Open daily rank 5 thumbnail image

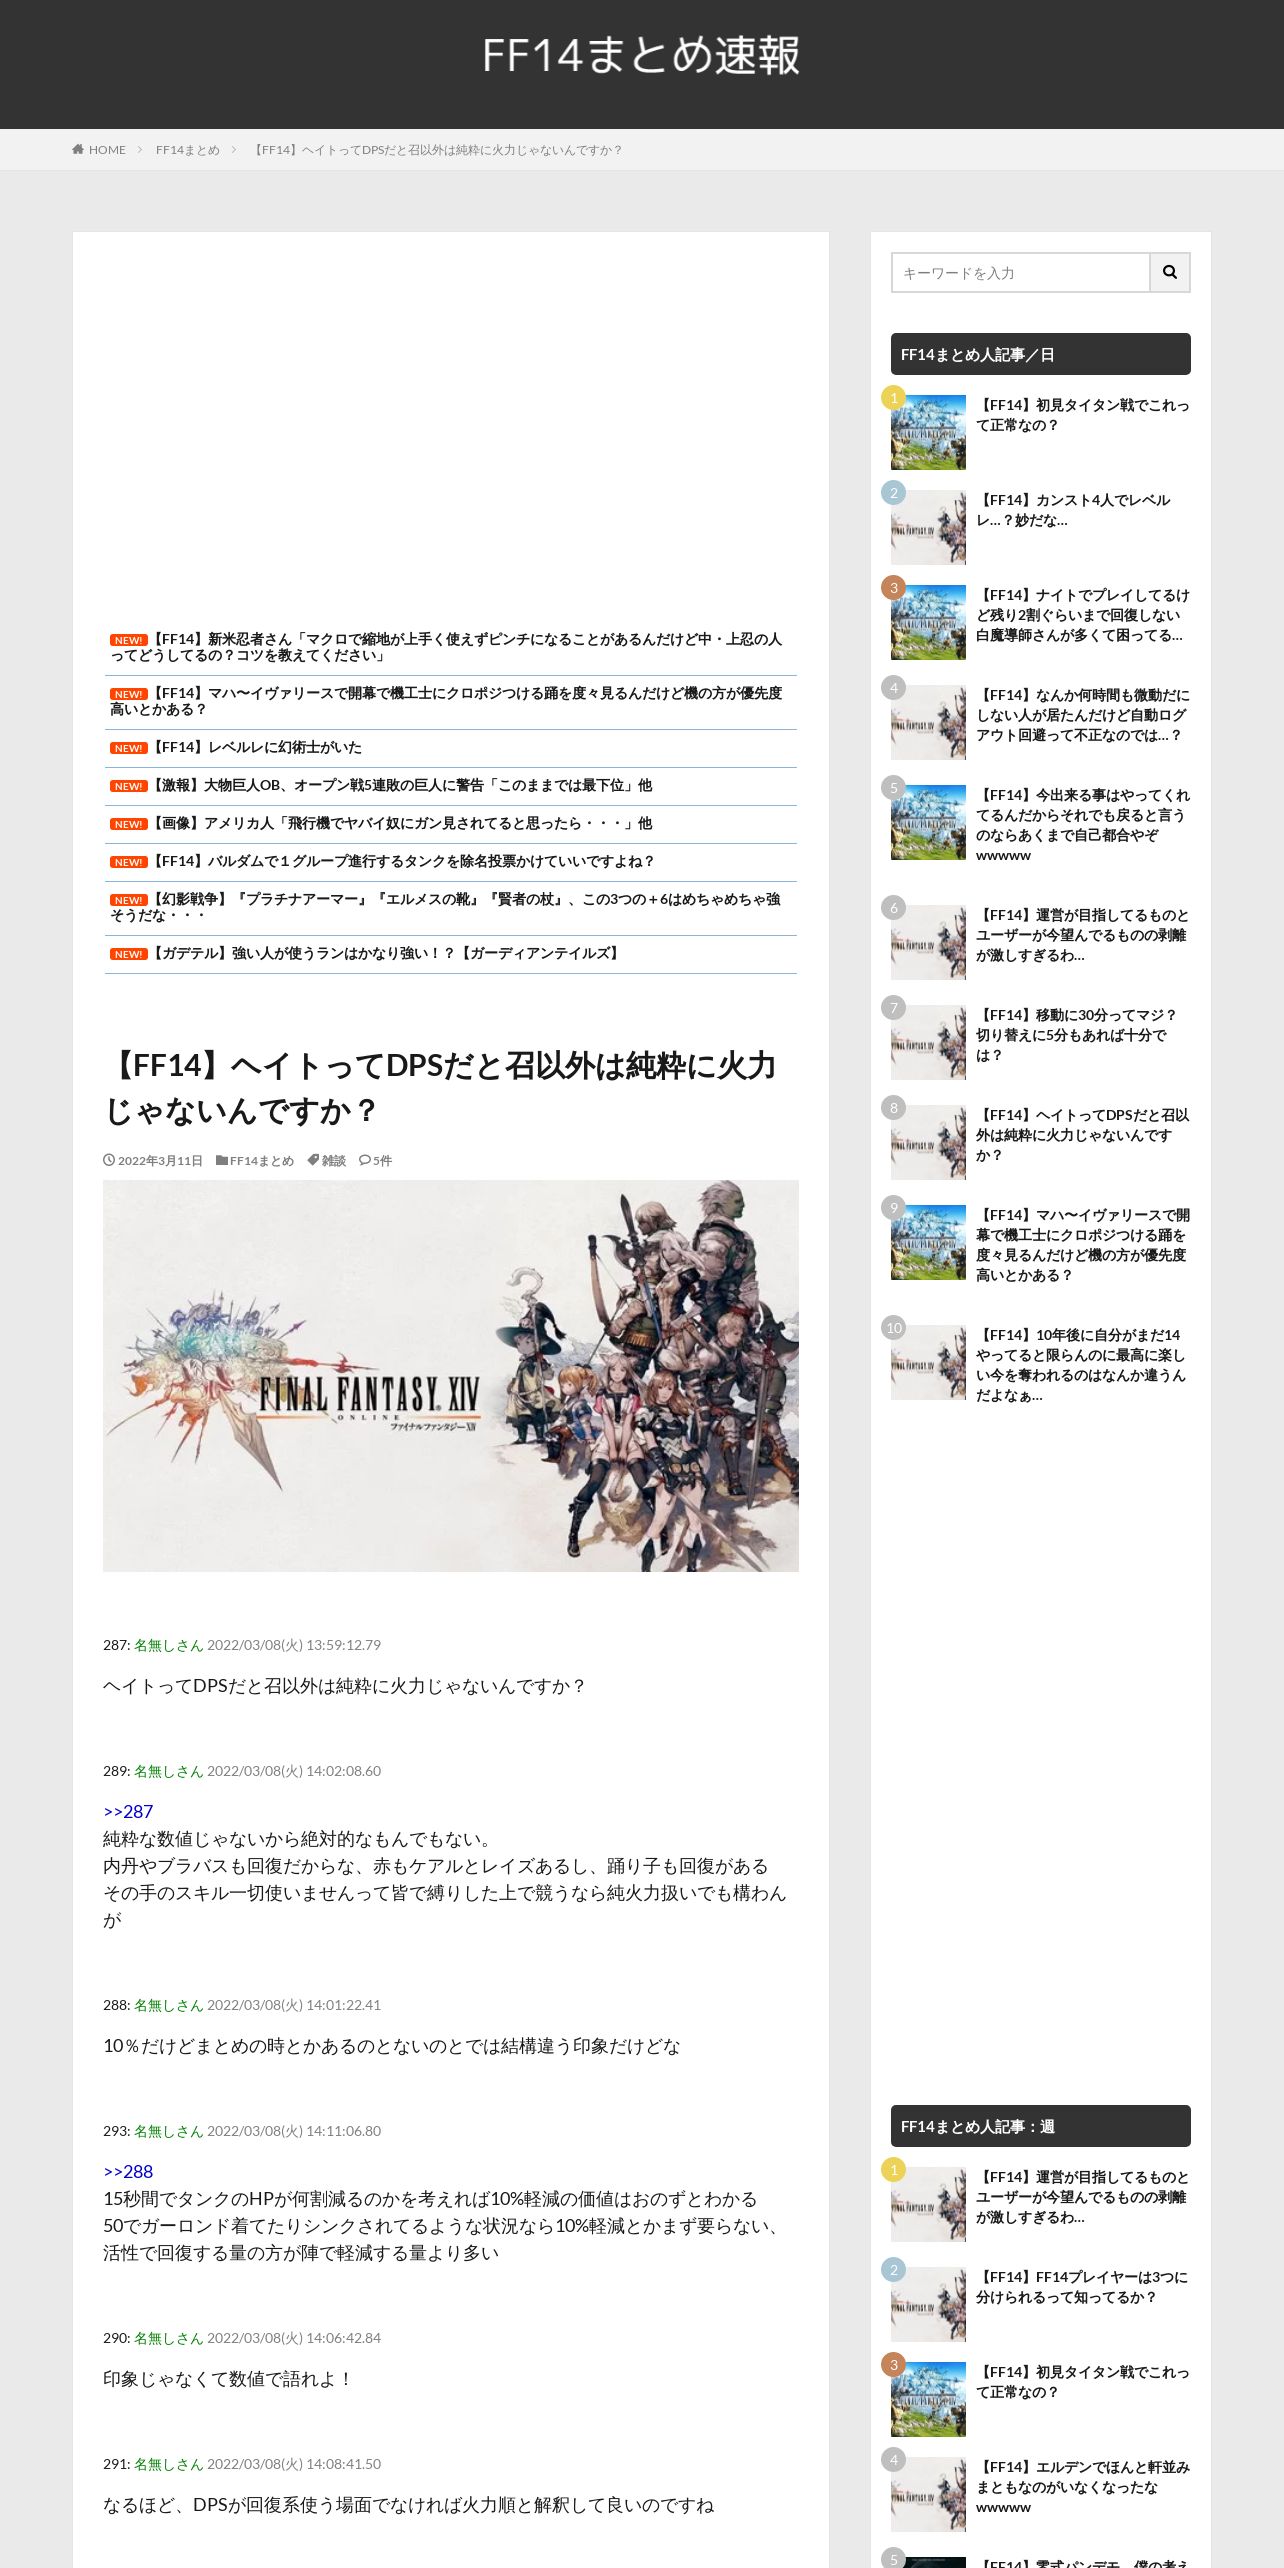pyautogui.click(x=928, y=822)
